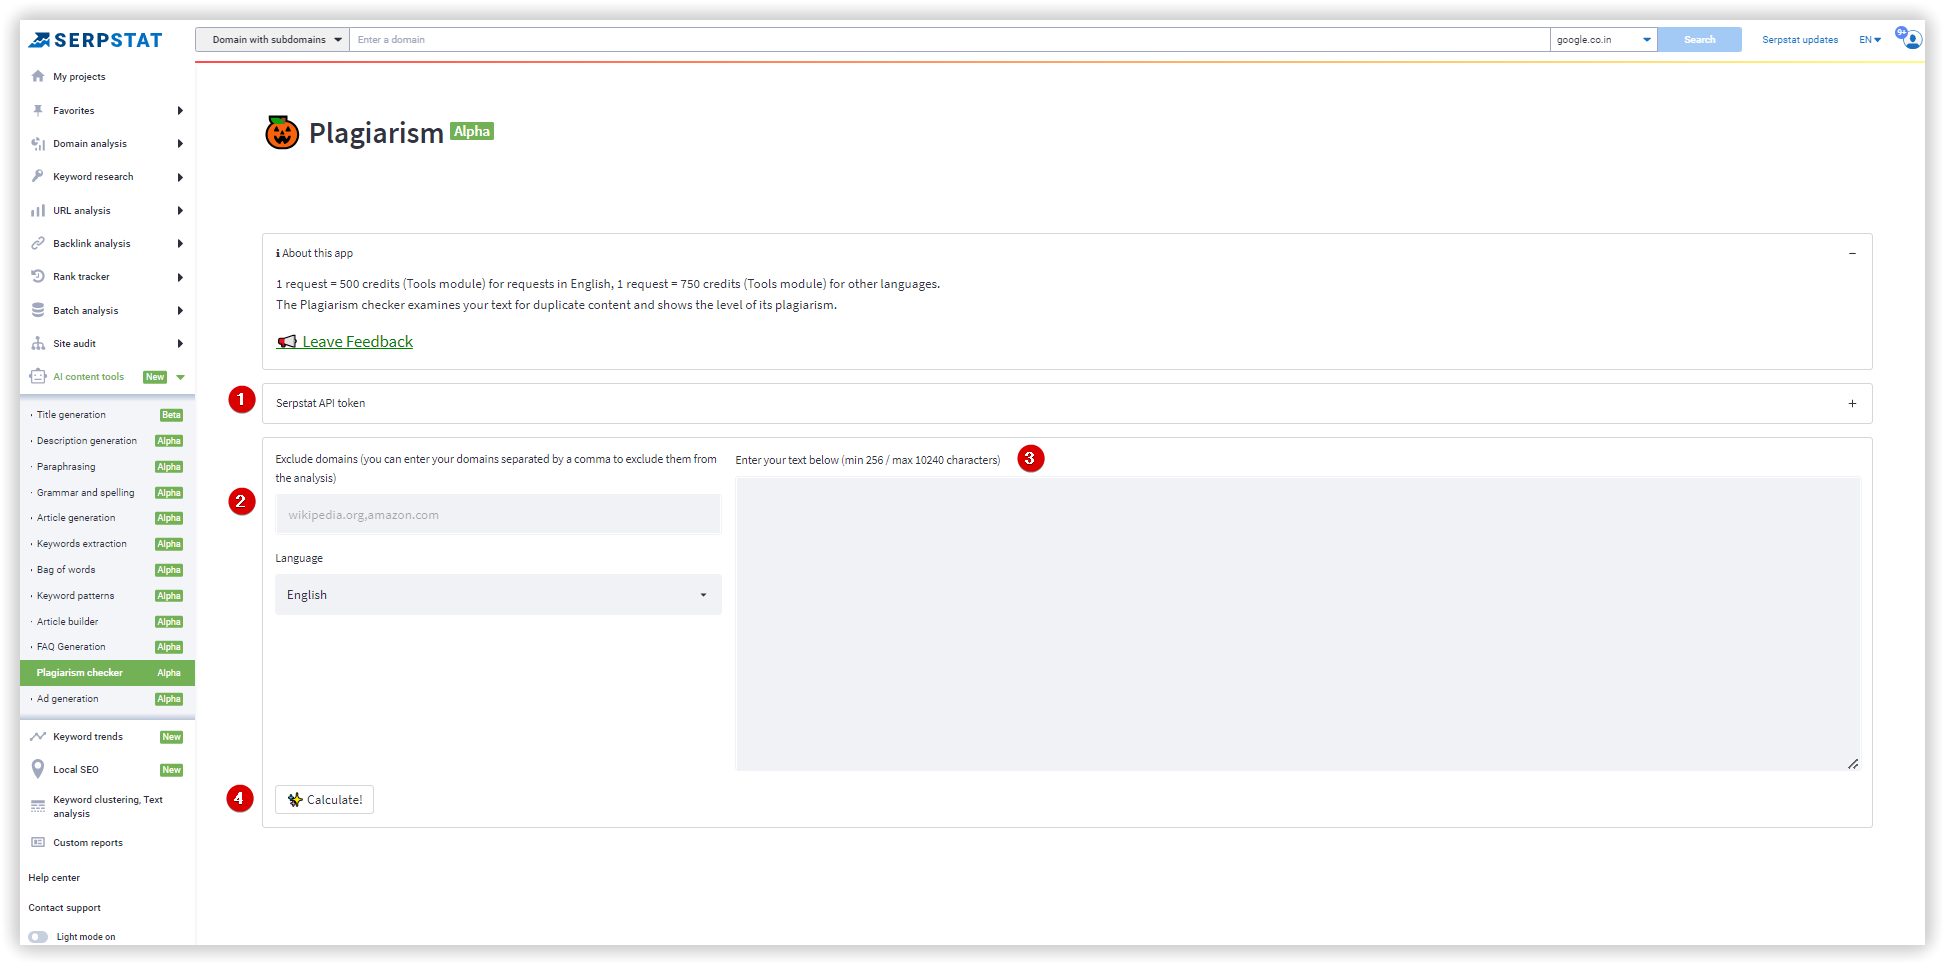Click the Rank tracker icon
This screenshot has height=965, width=1945.
point(38,276)
